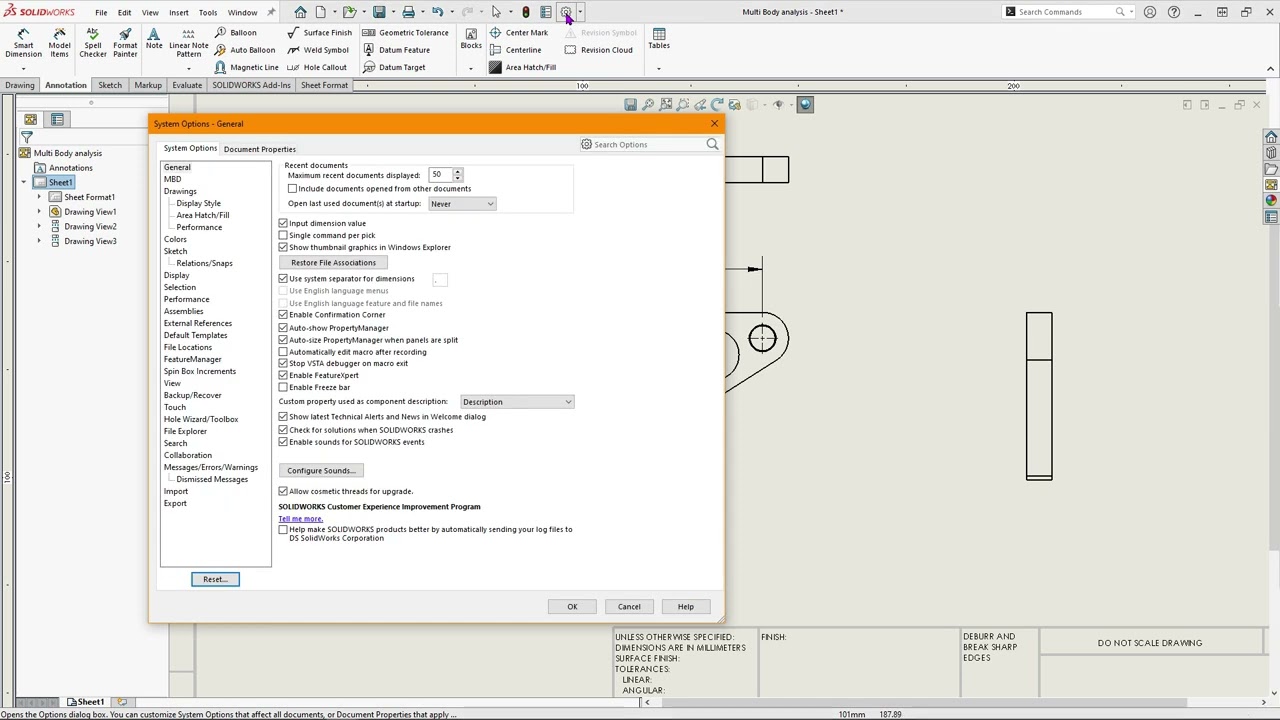Click the OK button in System Options

572,606
